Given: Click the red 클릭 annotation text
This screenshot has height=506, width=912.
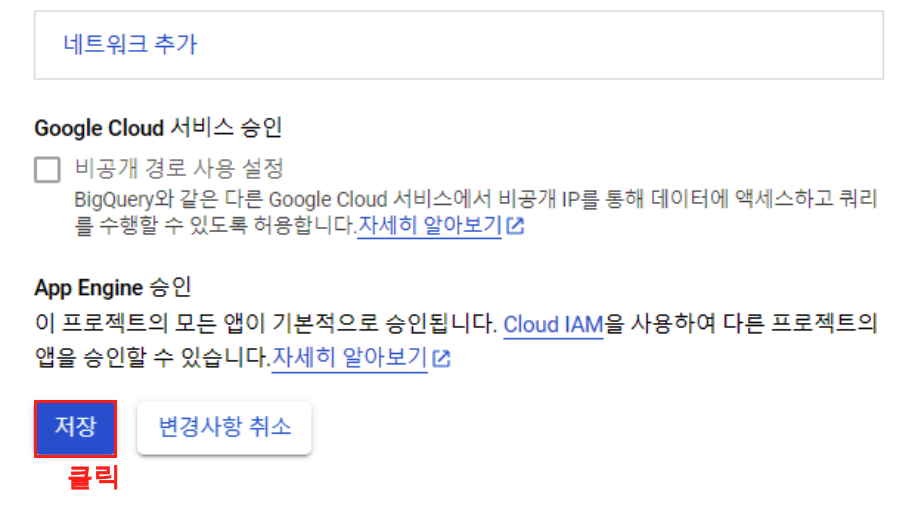Looking at the screenshot, I should 94,478.
